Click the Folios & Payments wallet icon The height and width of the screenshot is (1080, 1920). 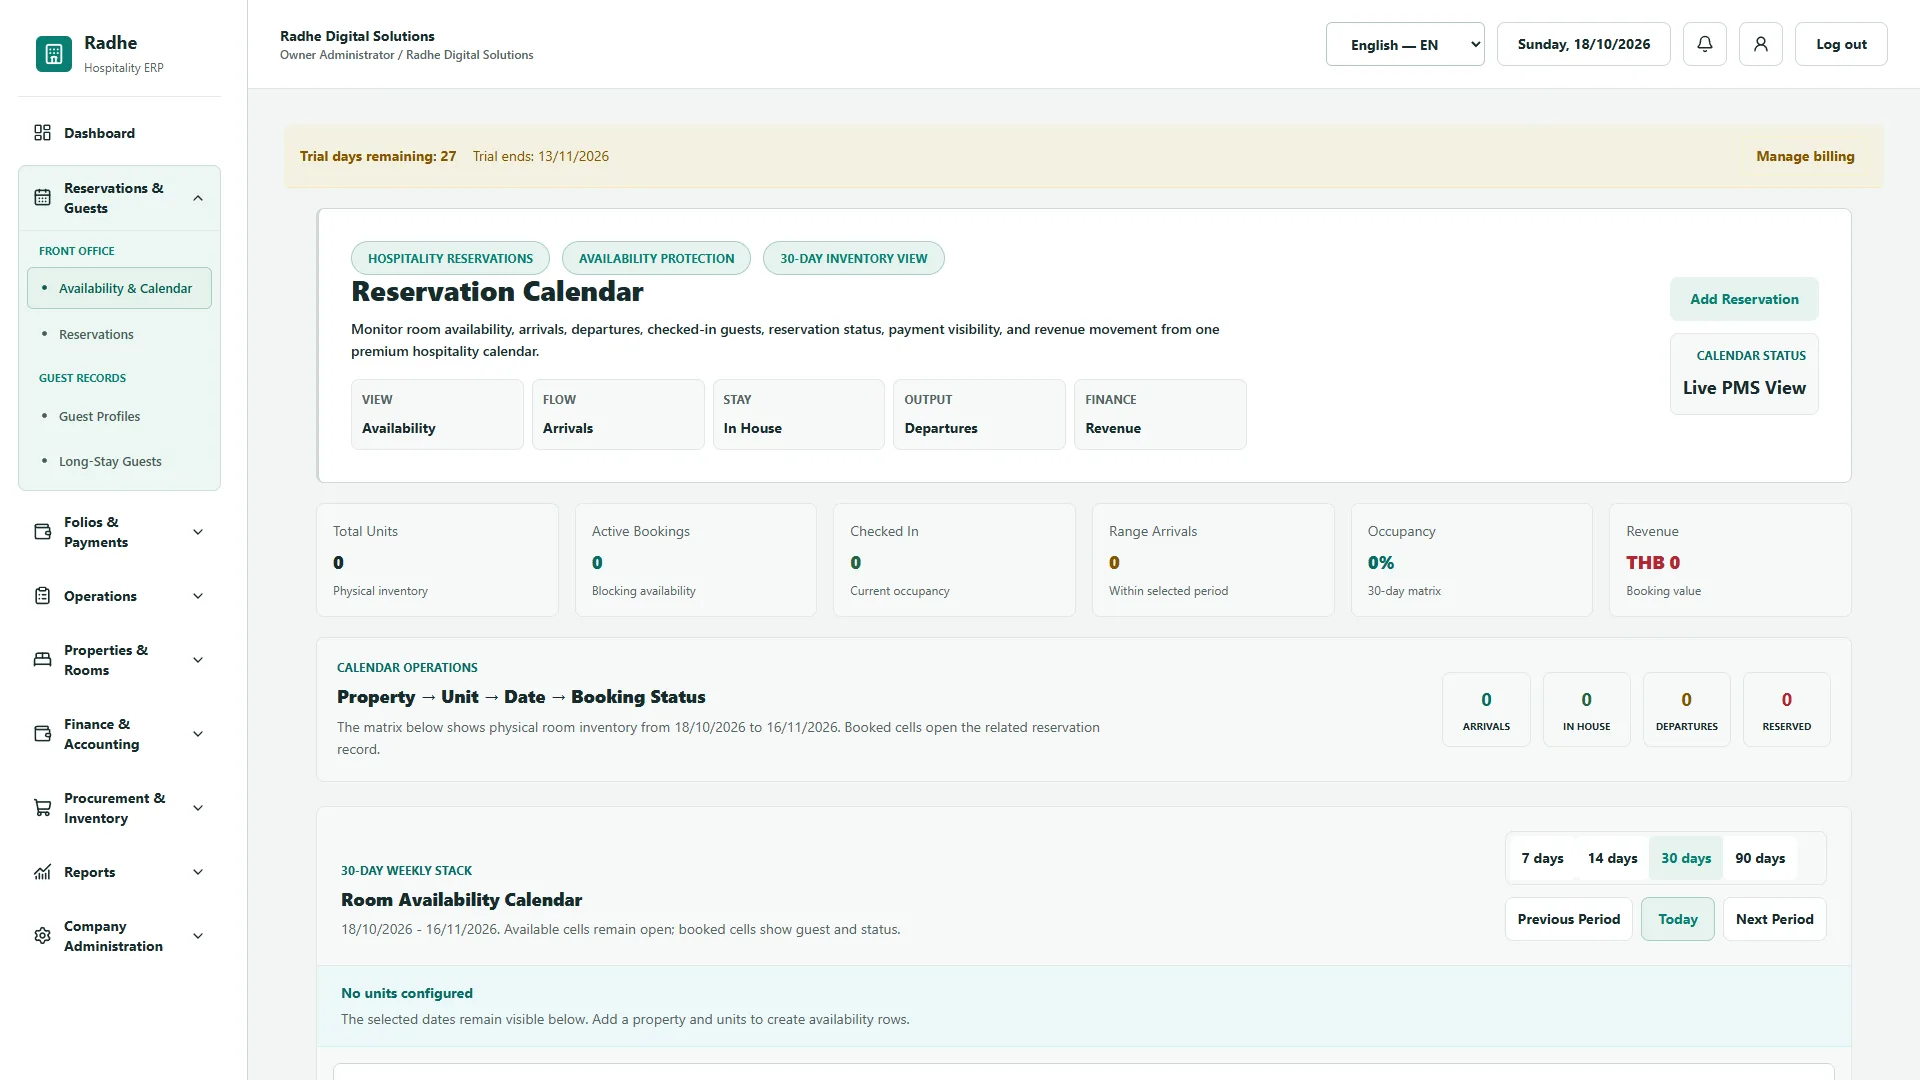(x=42, y=532)
